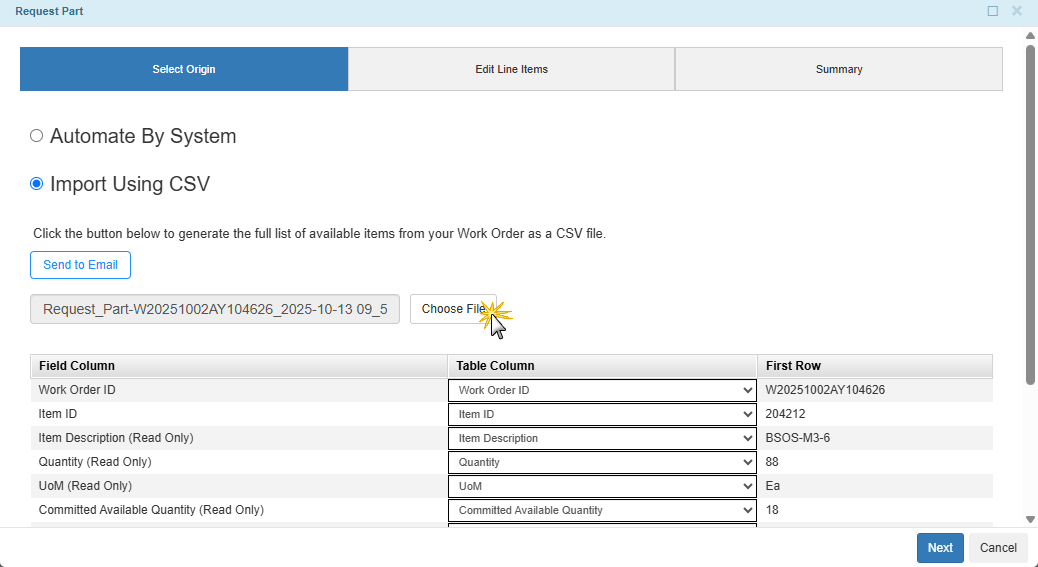Click the scrollbar down arrow
Image resolution: width=1038 pixels, height=567 pixels.
coord(1030,519)
